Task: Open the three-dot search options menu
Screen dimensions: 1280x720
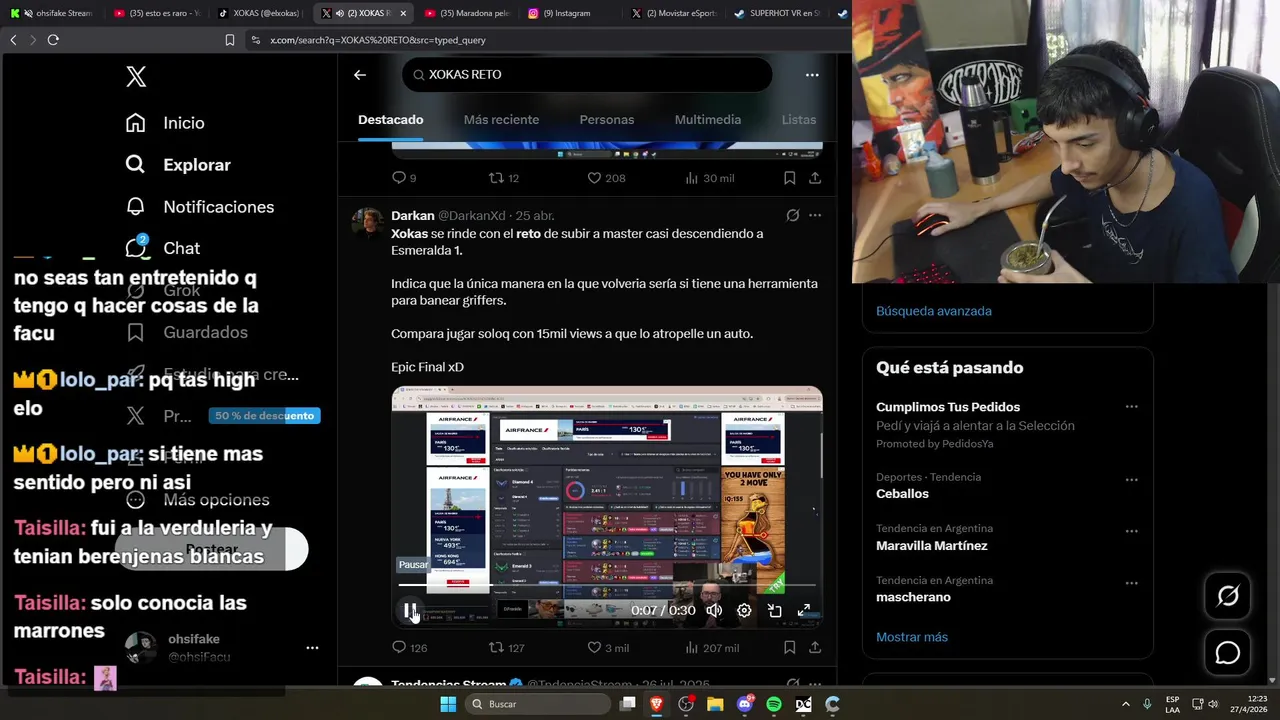Action: pyautogui.click(x=812, y=75)
